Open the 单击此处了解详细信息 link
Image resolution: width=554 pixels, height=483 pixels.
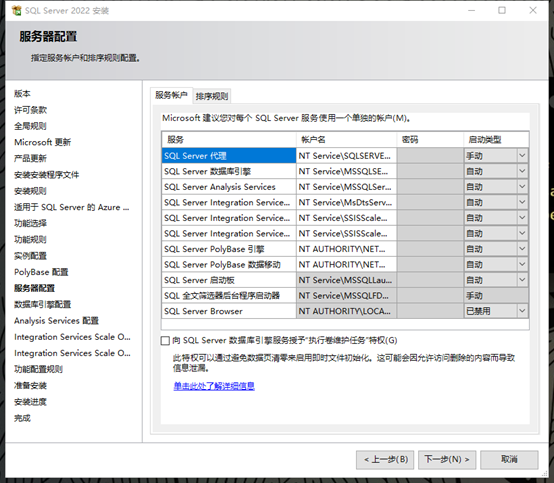214,386
